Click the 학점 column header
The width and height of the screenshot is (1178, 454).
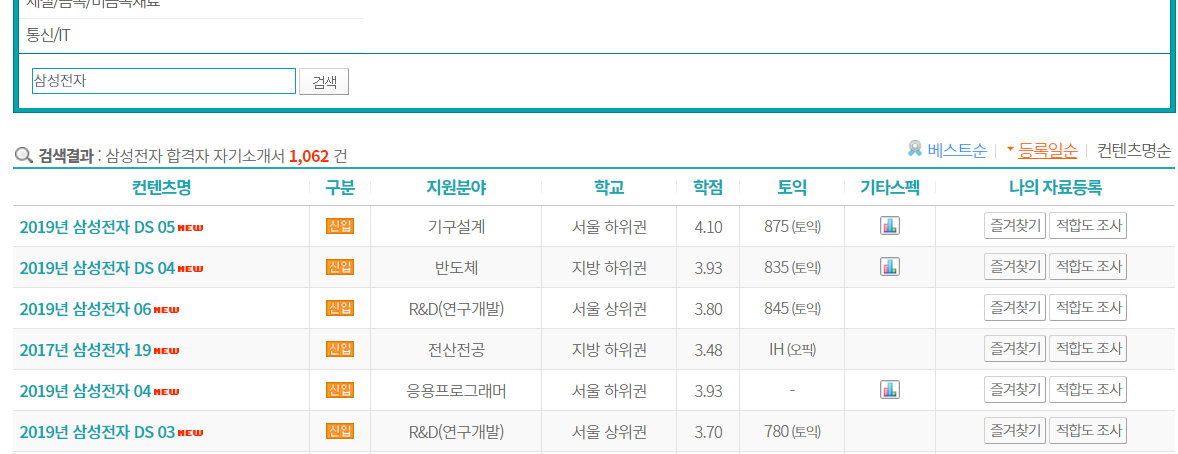(708, 188)
